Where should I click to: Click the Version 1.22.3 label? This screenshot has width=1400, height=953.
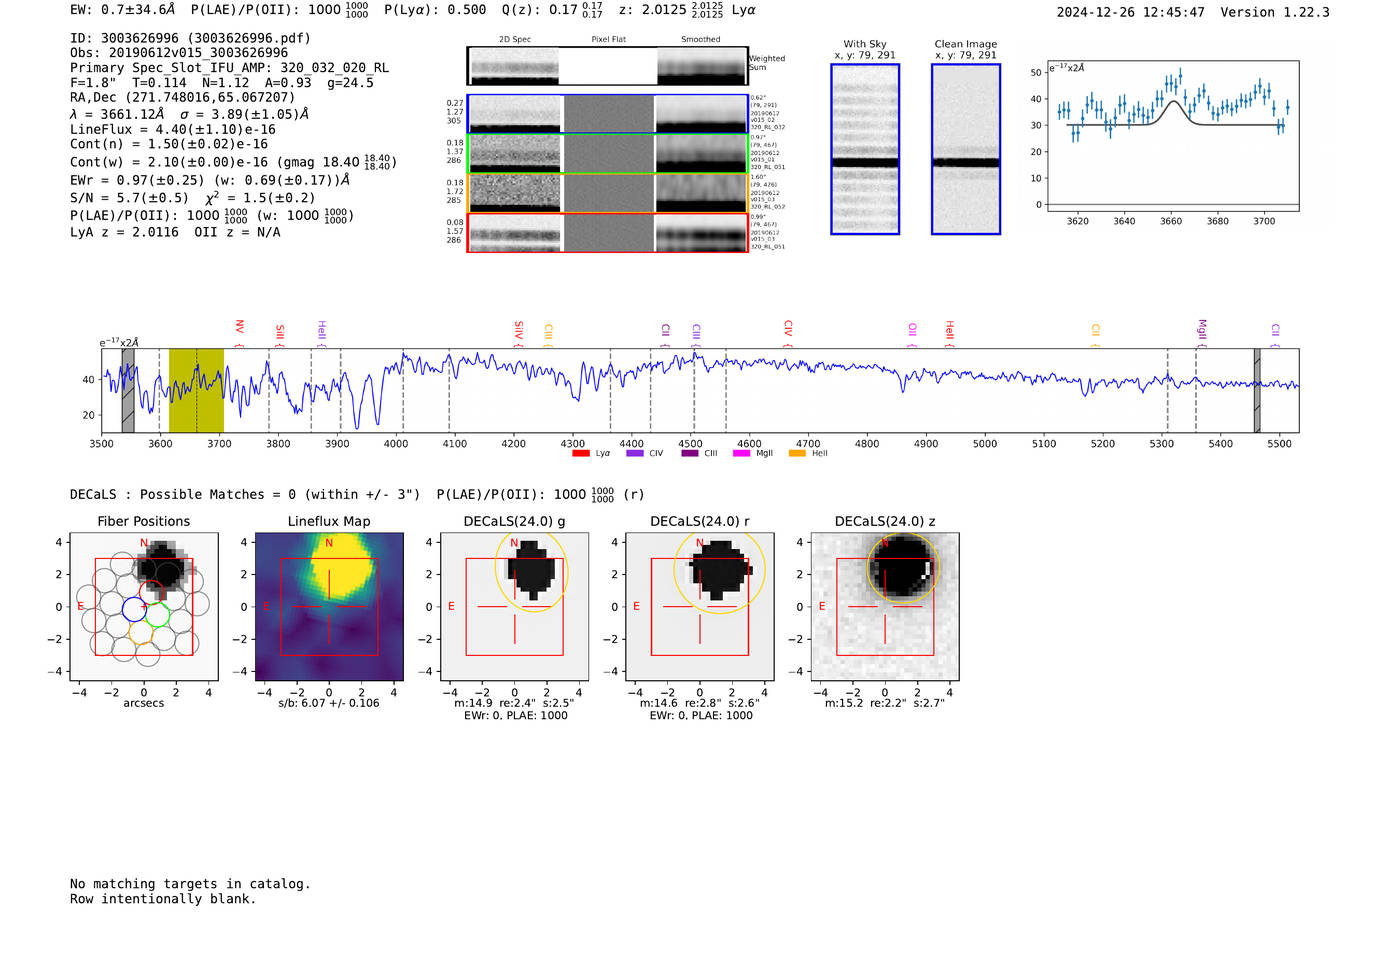[1275, 12]
